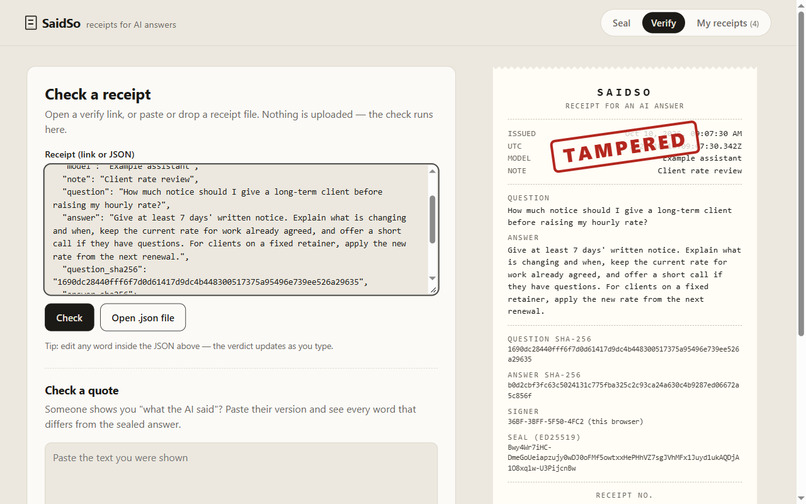Screen dimensions: 806x504
Task: Click the Open .json file button
Action: [x=143, y=317]
